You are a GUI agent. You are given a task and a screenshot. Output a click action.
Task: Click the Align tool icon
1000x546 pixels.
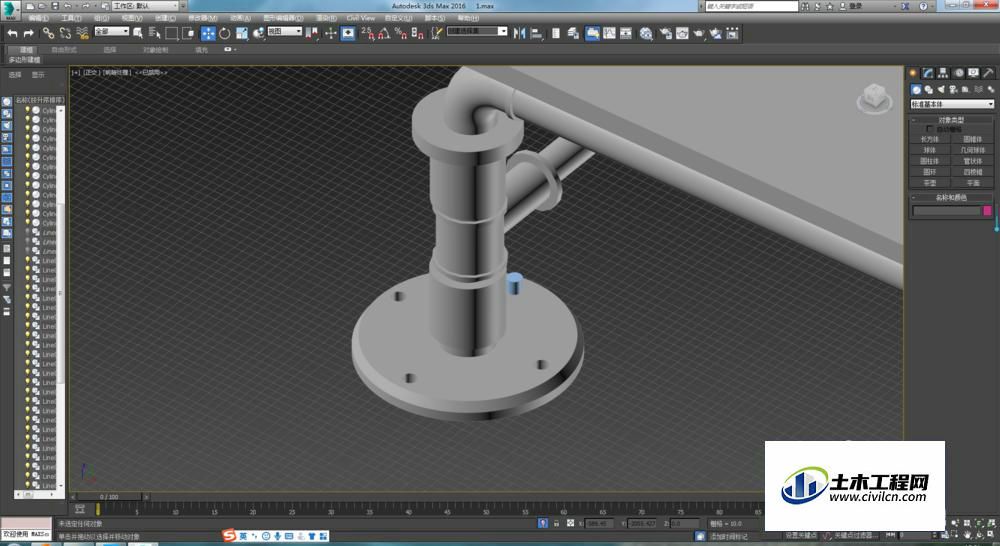tap(536, 33)
